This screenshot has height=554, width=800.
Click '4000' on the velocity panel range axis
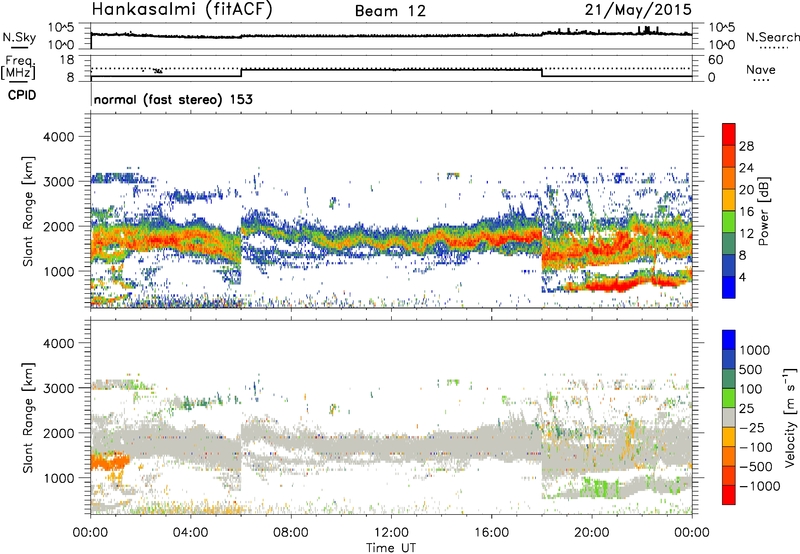(x=58, y=343)
